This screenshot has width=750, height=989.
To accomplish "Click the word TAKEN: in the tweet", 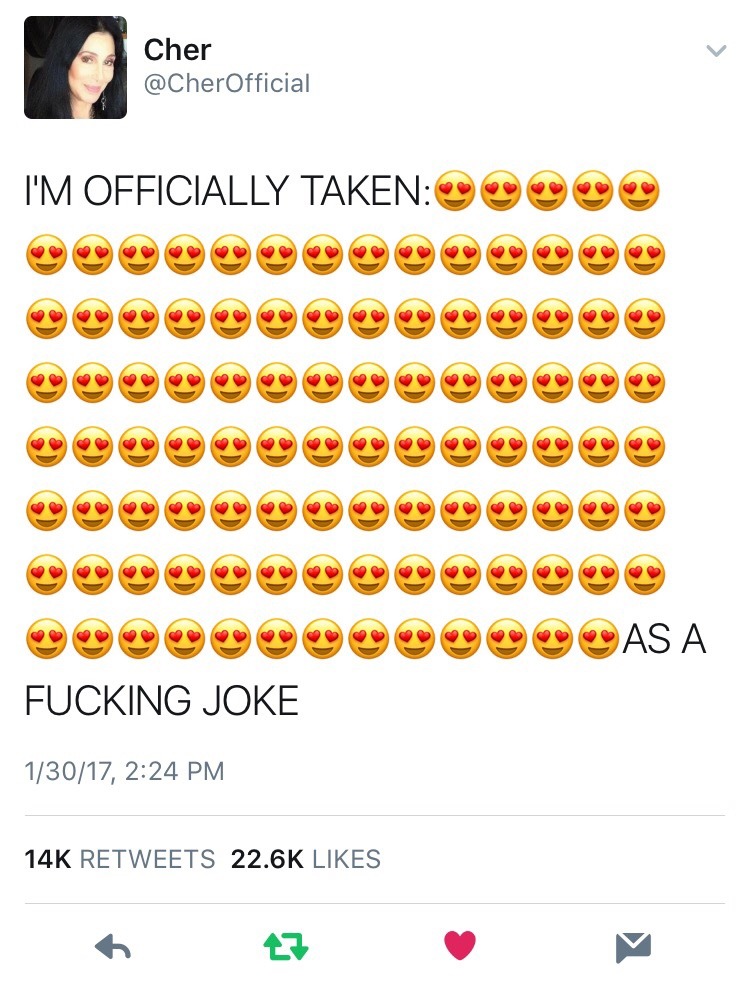I will point(371,190).
